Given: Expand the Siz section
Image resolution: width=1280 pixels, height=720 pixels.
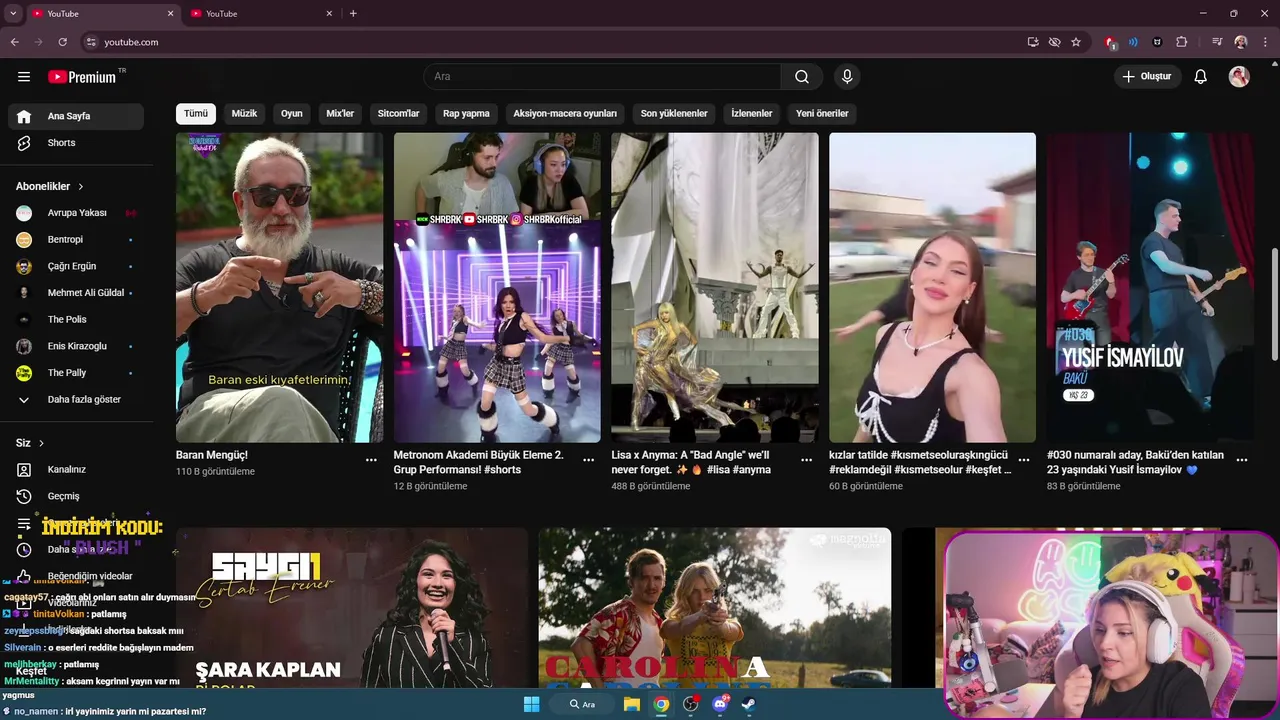Looking at the screenshot, I should pyautogui.click(x=30, y=443).
